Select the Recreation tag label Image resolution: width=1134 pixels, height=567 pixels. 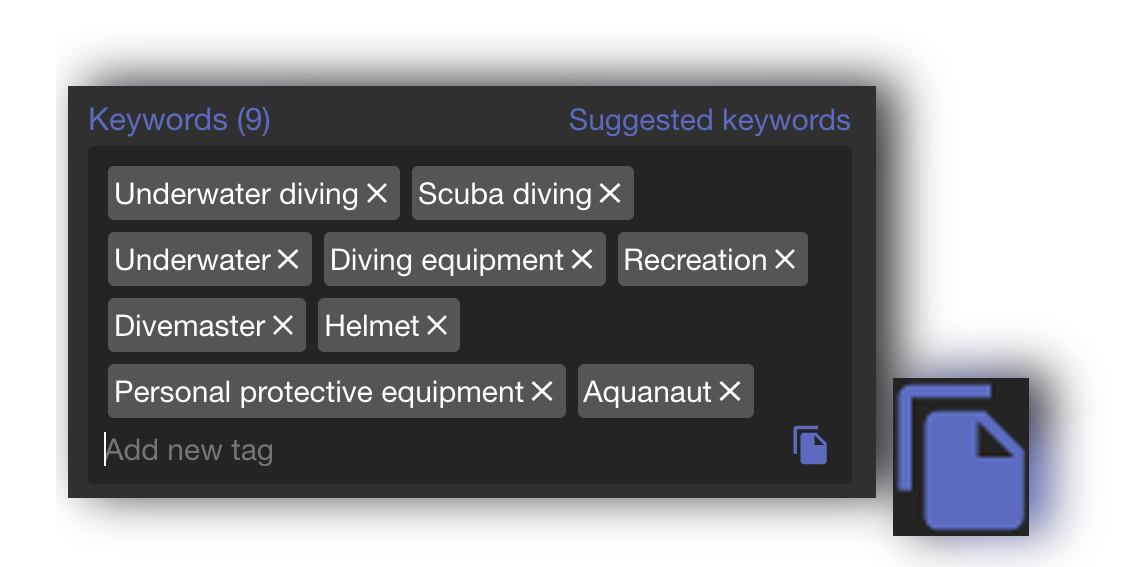(695, 260)
